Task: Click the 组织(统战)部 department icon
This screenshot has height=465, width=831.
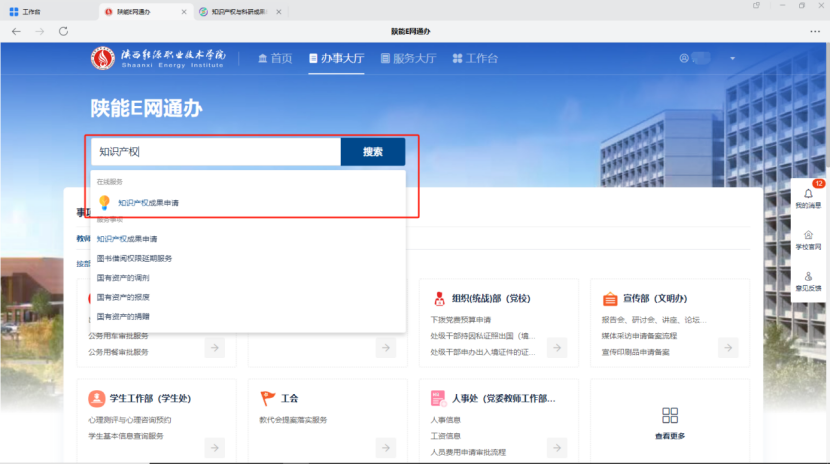Action: click(x=439, y=298)
